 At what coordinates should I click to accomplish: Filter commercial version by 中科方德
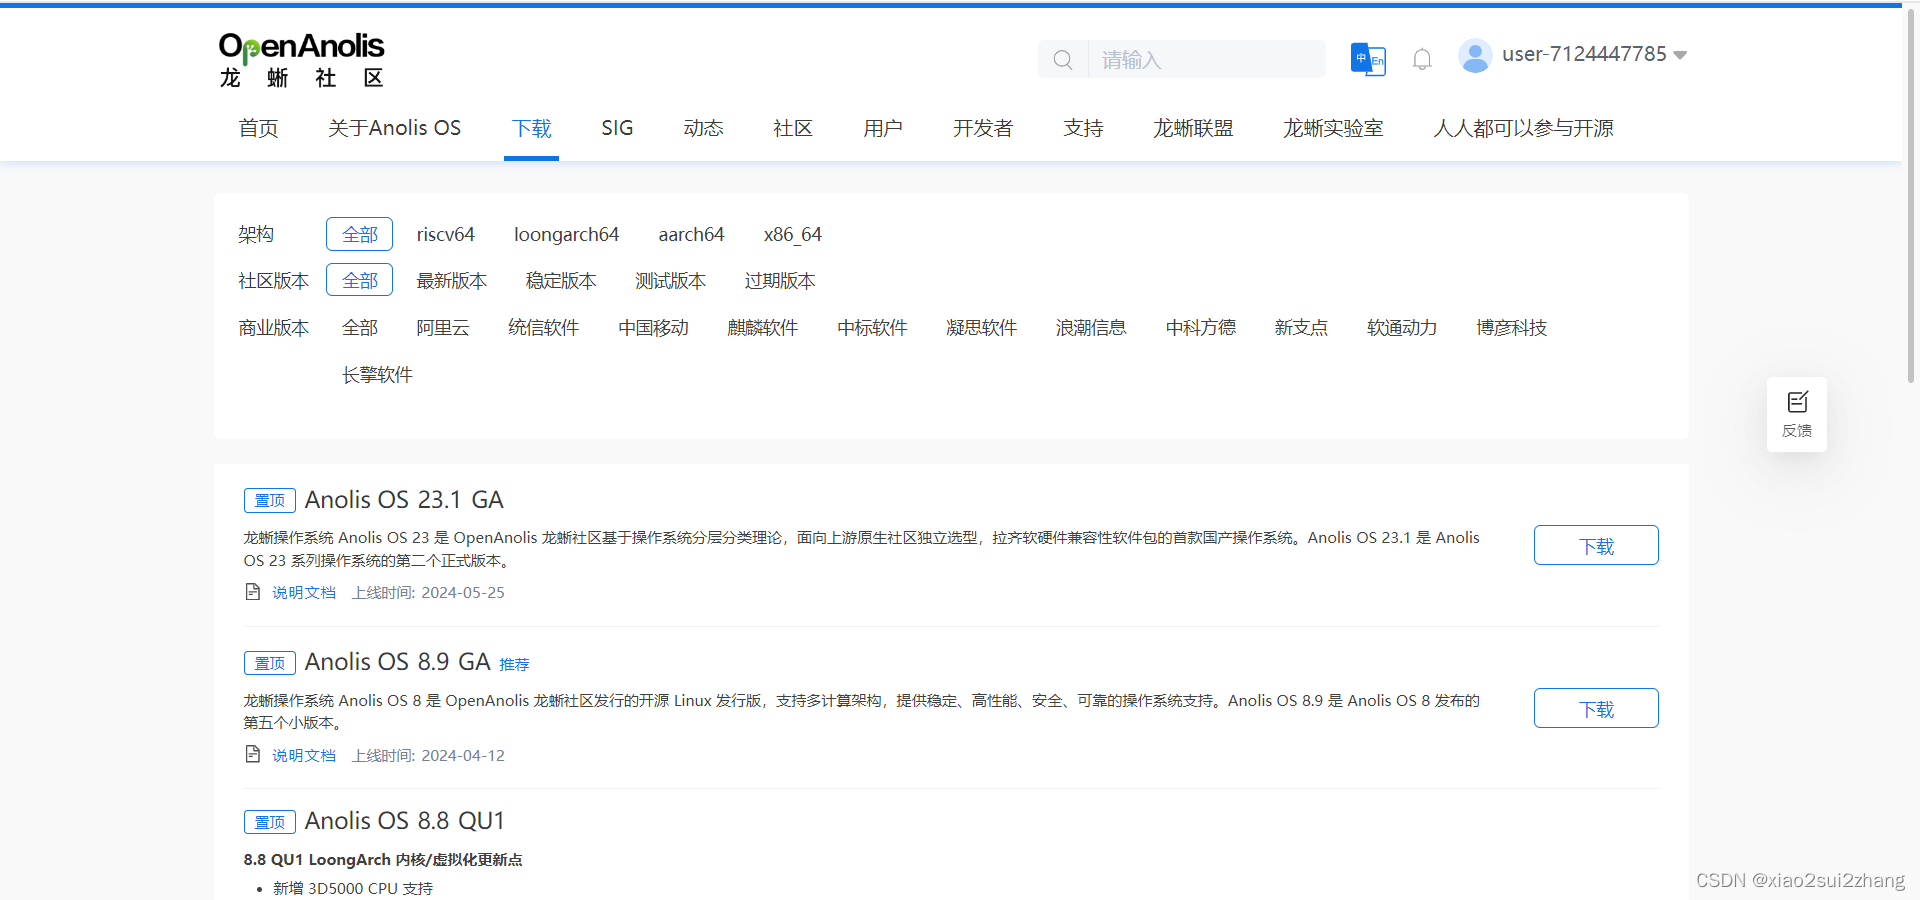point(1200,328)
